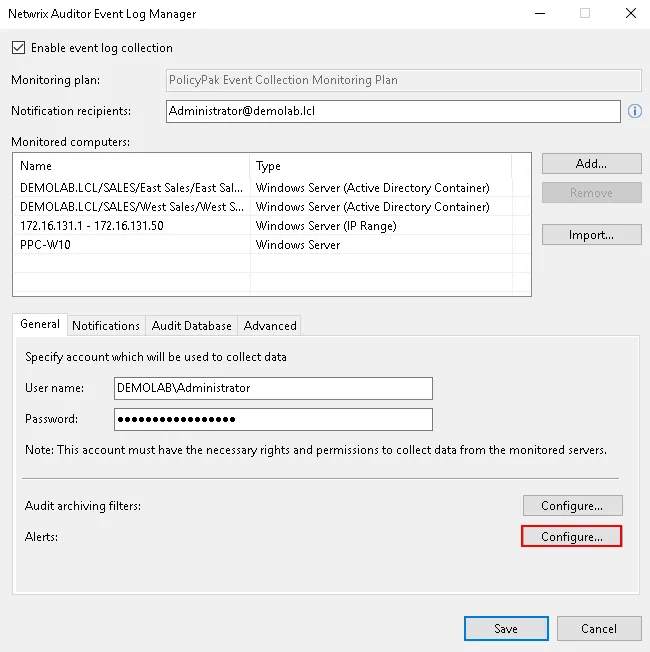
Task: Configure the Audit archiving filters
Action: coord(572,506)
